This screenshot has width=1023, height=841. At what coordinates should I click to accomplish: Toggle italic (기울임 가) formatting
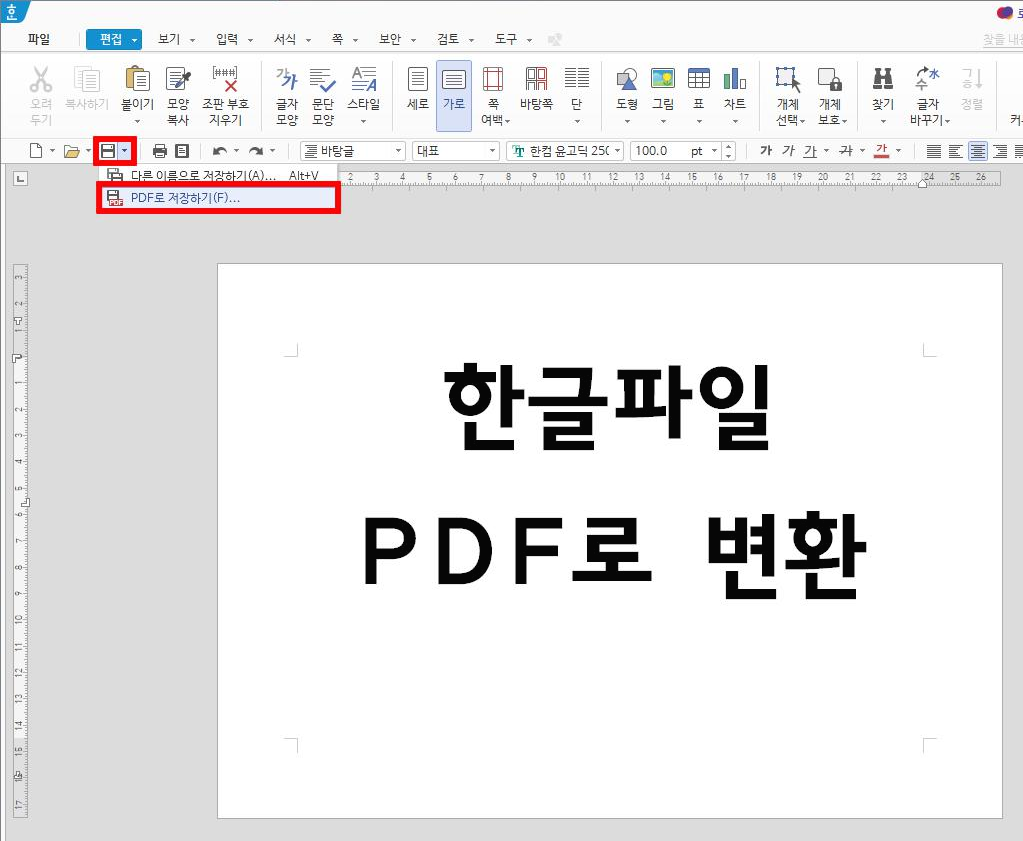788,151
